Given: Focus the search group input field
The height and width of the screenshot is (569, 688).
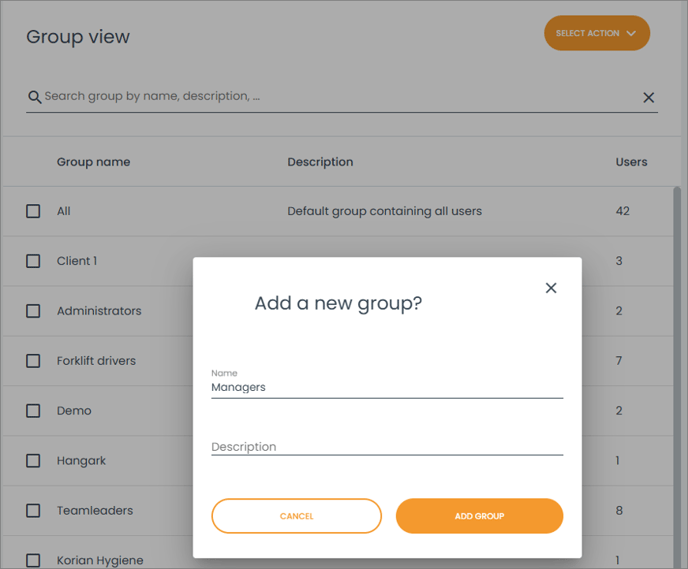Looking at the screenshot, I should point(340,97).
